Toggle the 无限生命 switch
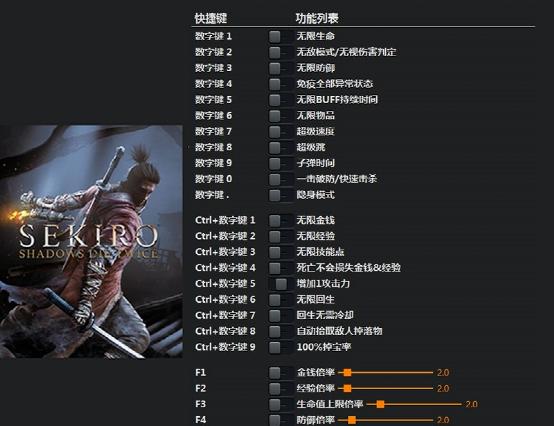The height and width of the screenshot is (426, 554). (x=281, y=36)
